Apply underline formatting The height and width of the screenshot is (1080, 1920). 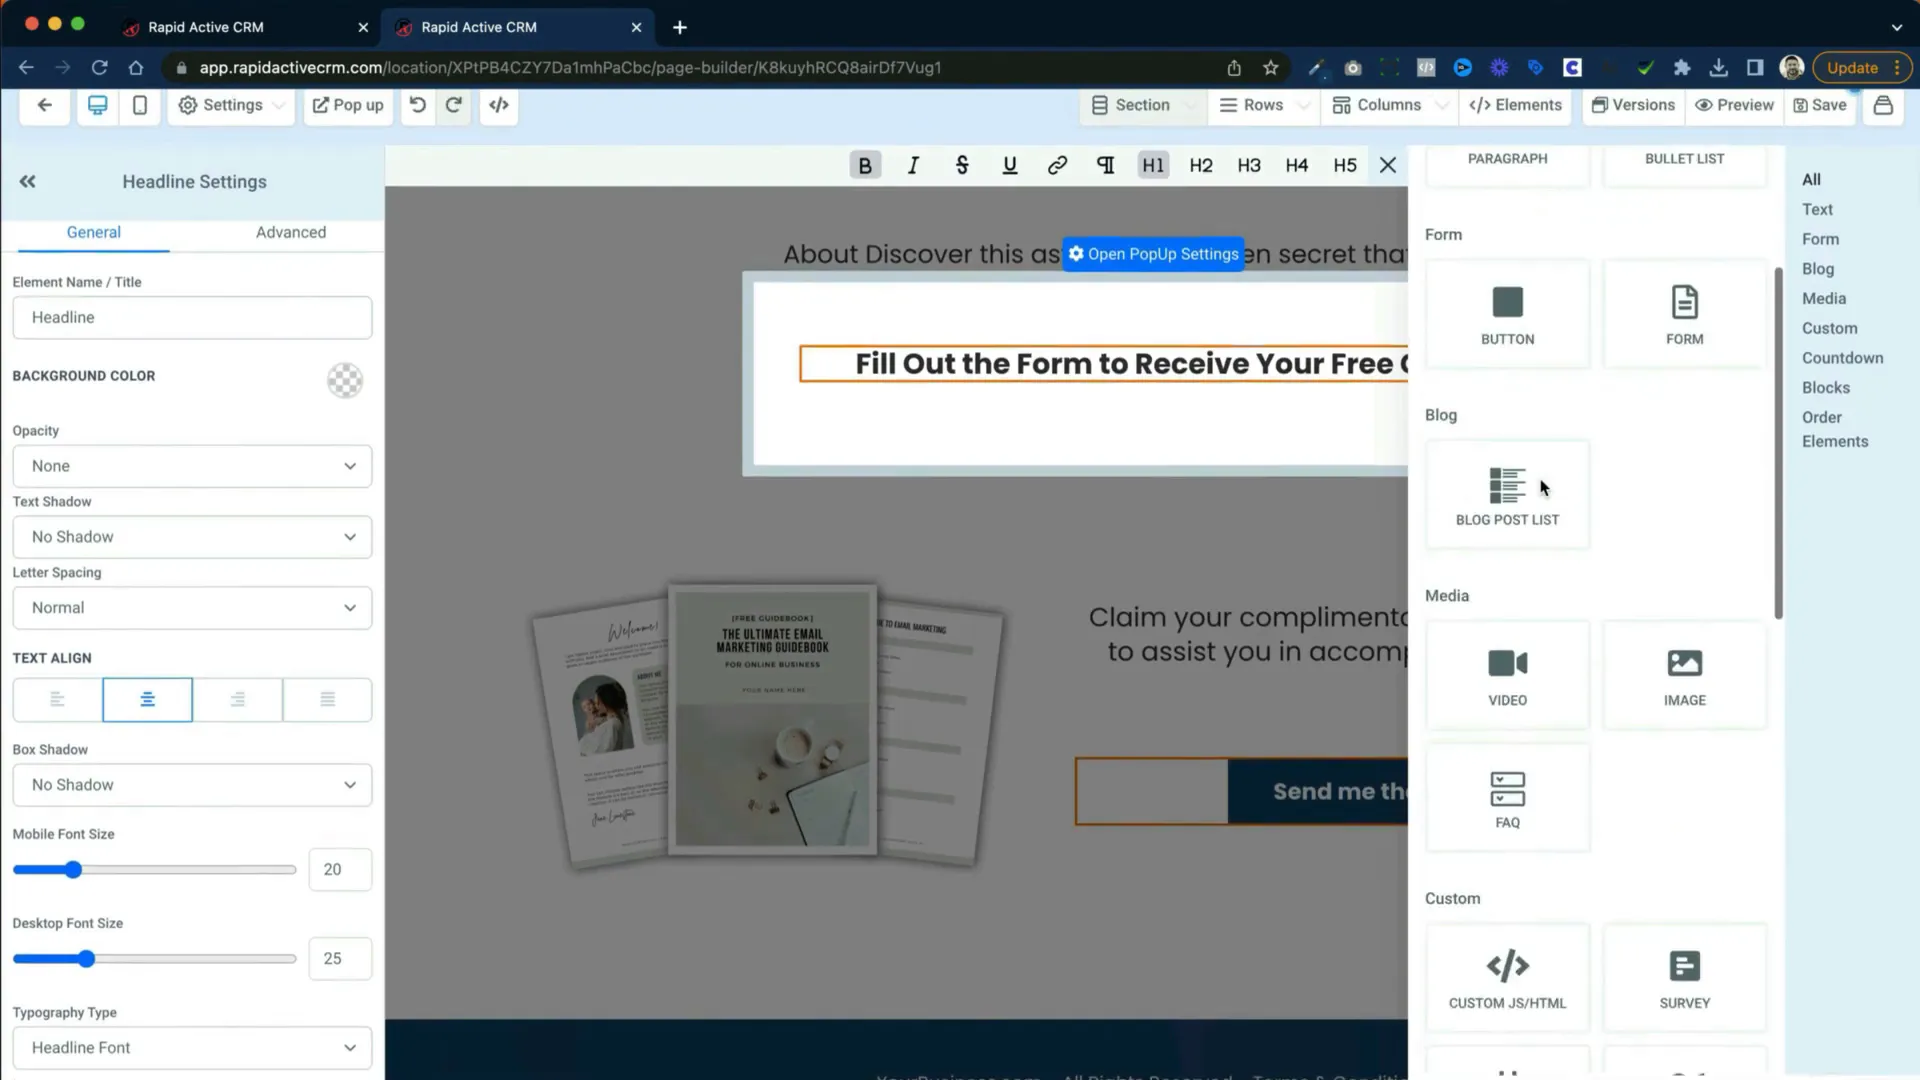pos(1009,165)
